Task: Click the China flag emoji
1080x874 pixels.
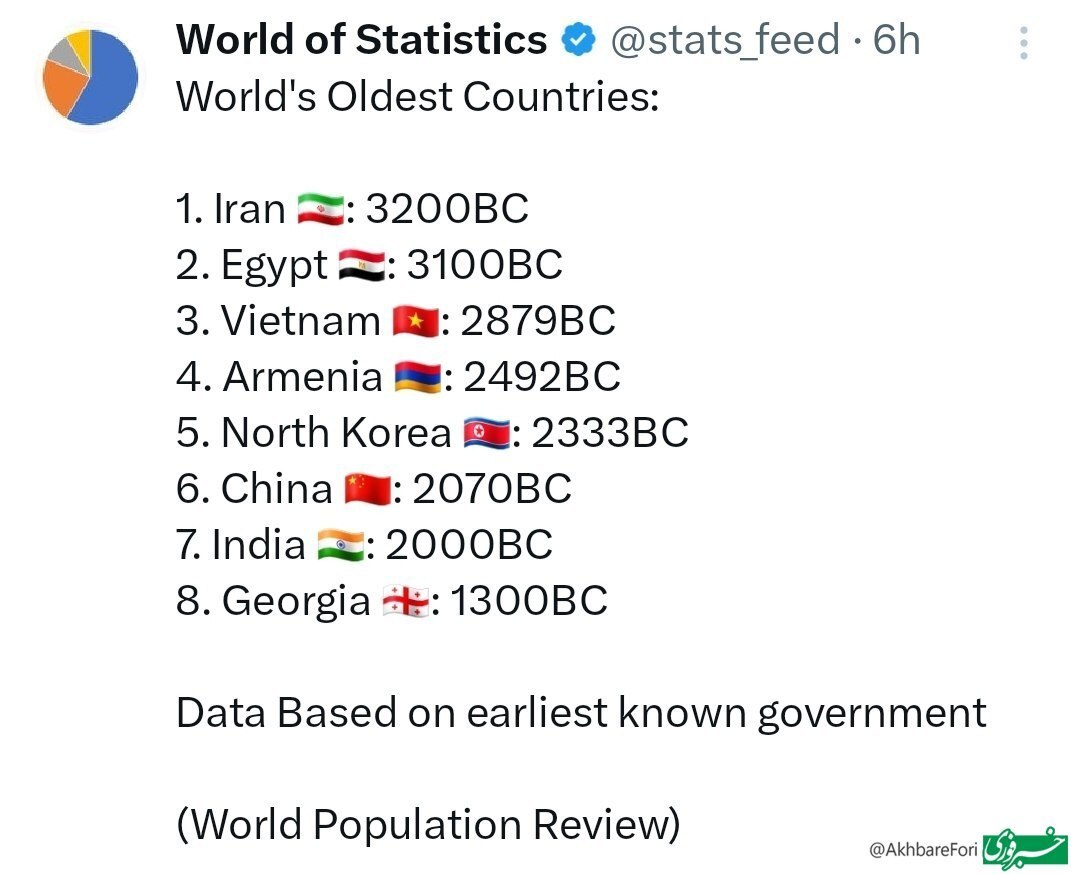Action: [367, 490]
